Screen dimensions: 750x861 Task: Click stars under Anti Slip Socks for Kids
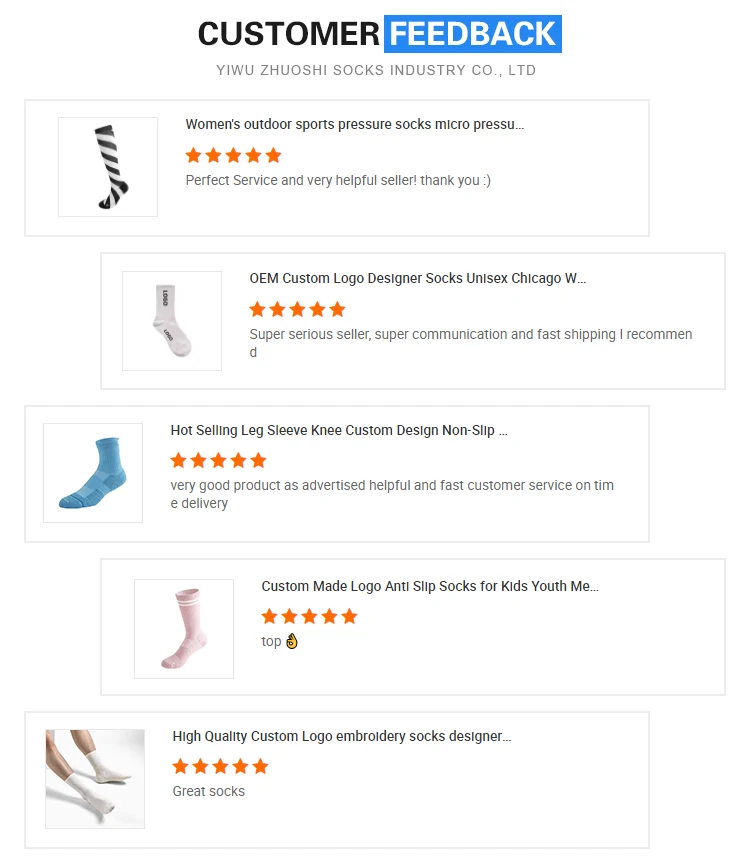(x=310, y=616)
